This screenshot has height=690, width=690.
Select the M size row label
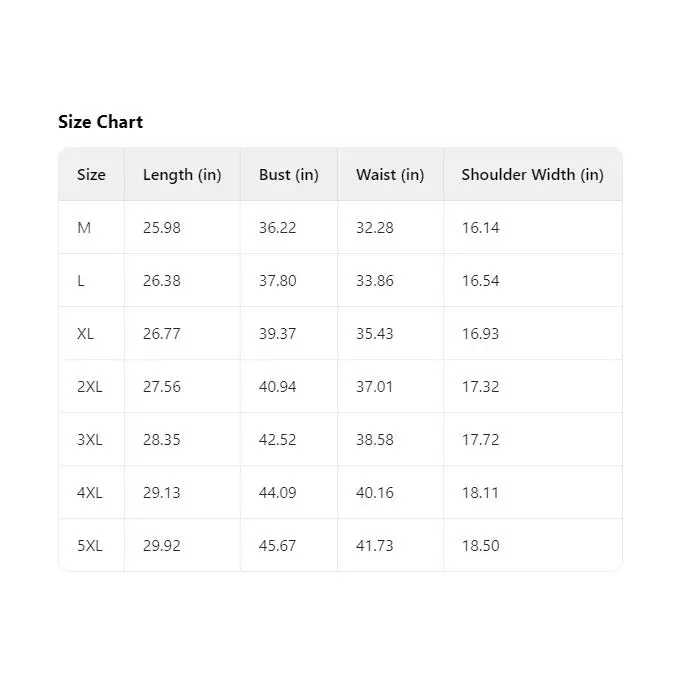click(x=84, y=228)
